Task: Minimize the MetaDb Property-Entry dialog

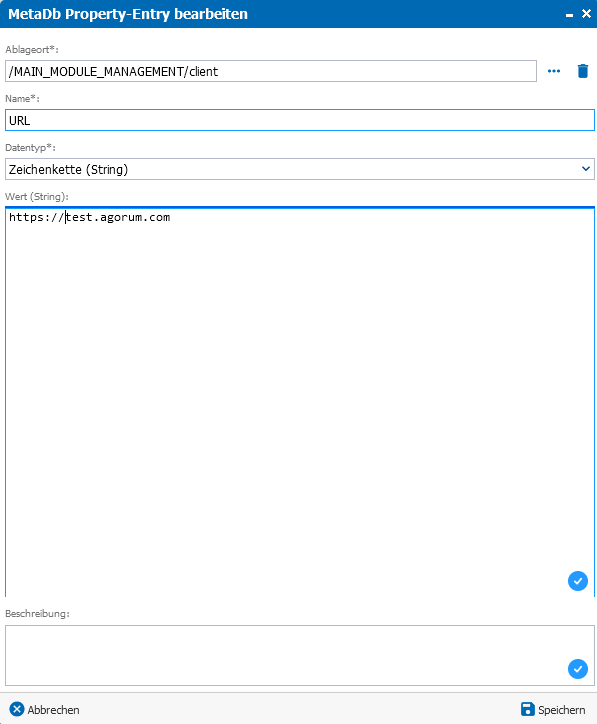Action: click(x=569, y=15)
